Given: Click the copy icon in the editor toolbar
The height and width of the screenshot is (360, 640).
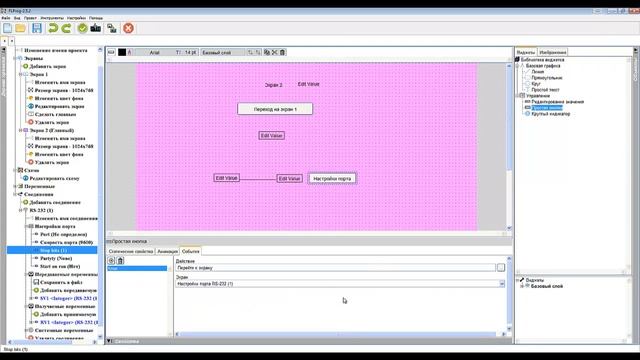Looking at the screenshot, I should [267, 52].
